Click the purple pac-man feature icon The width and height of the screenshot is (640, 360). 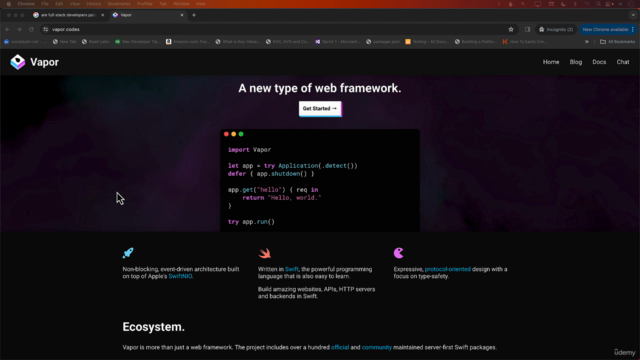point(398,253)
